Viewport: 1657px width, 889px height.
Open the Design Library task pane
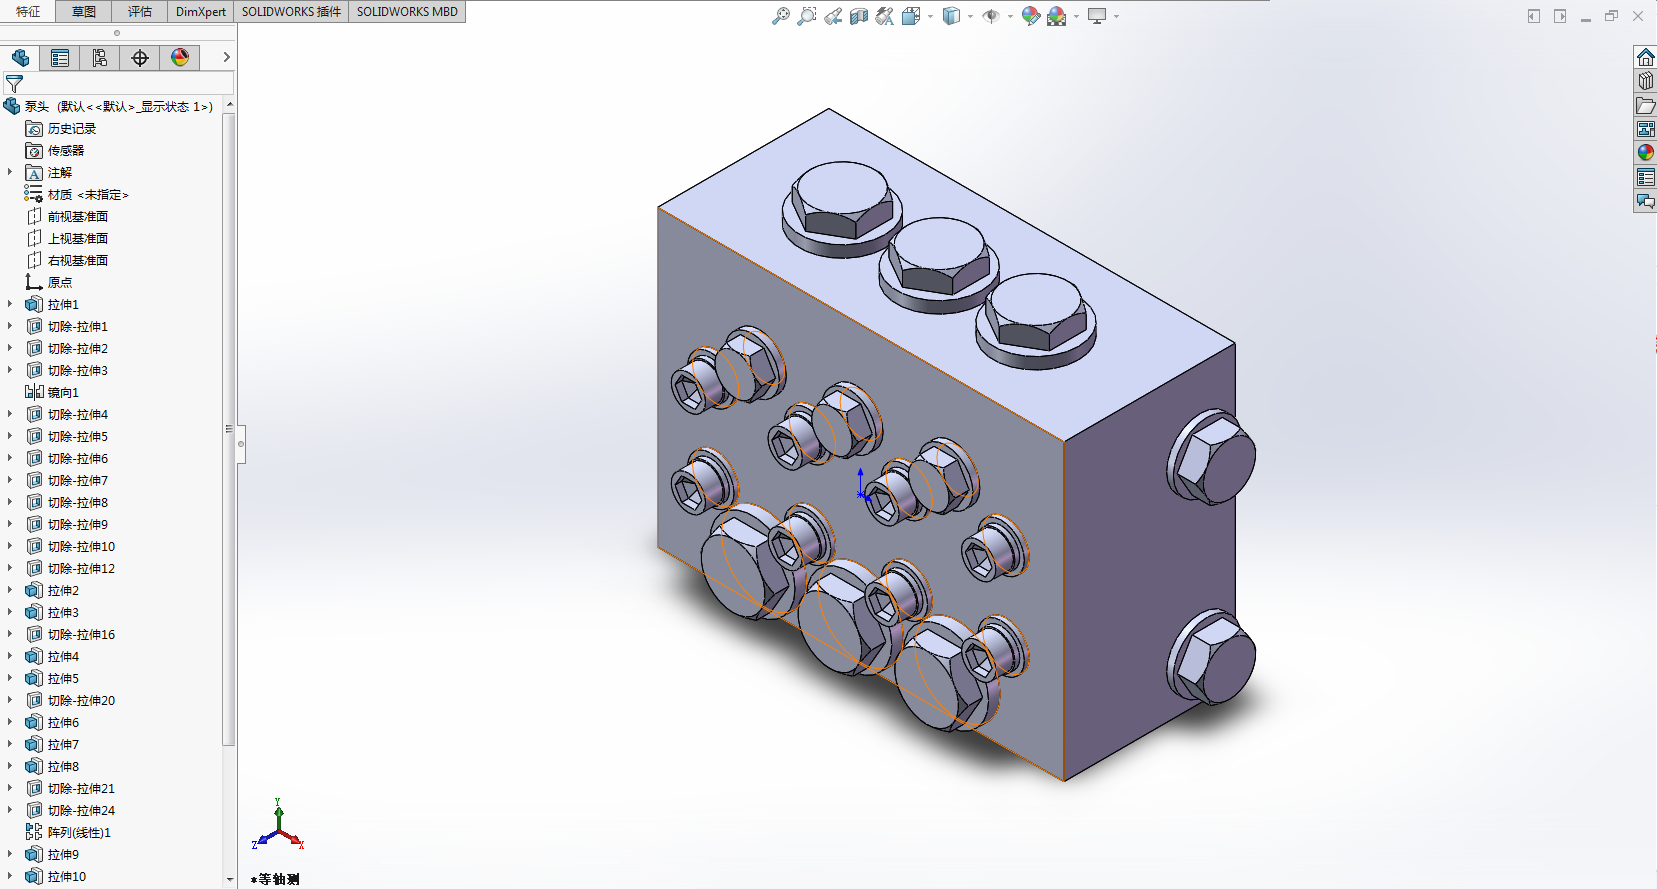pyautogui.click(x=1645, y=81)
